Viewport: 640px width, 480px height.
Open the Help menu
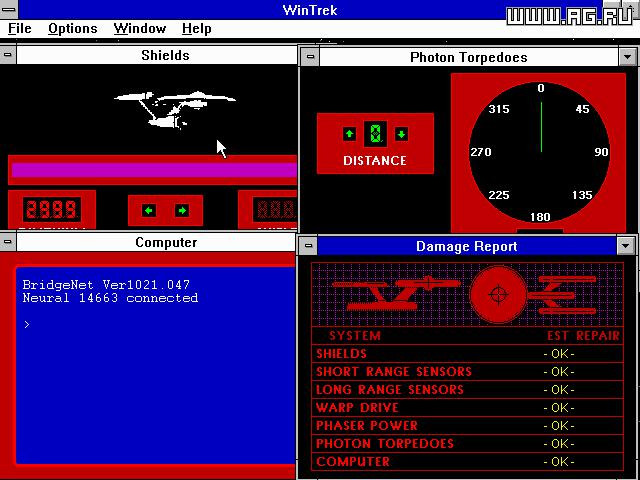[x=197, y=29]
